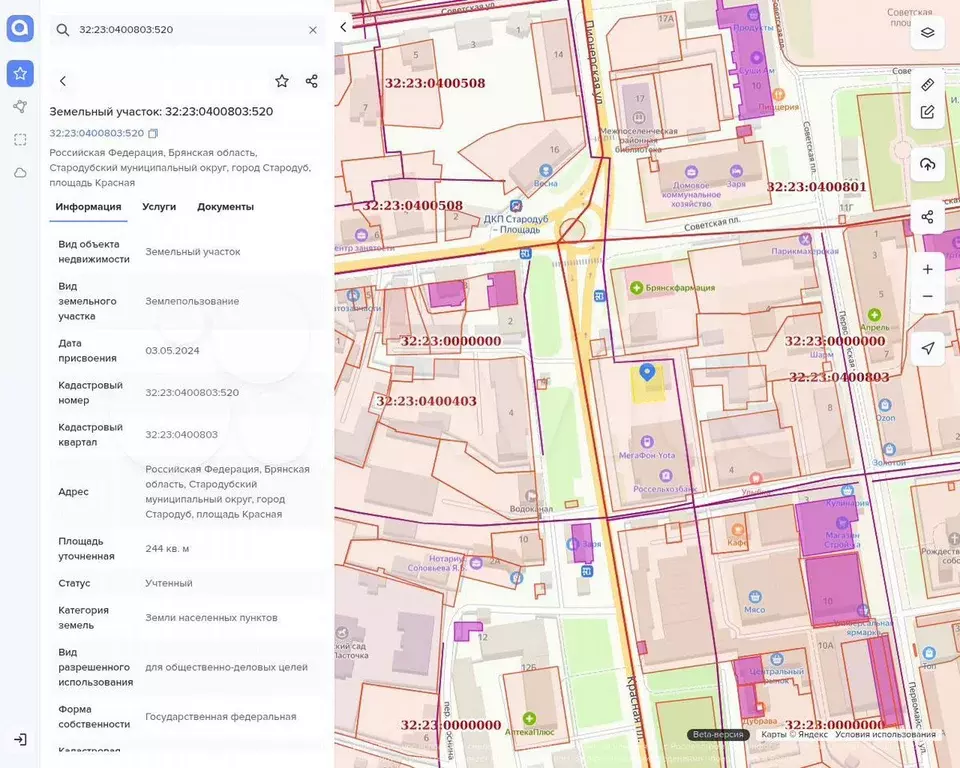Zoom in the map with plus
The height and width of the screenshot is (768, 960).
pyautogui.click(x=928, y=269)
